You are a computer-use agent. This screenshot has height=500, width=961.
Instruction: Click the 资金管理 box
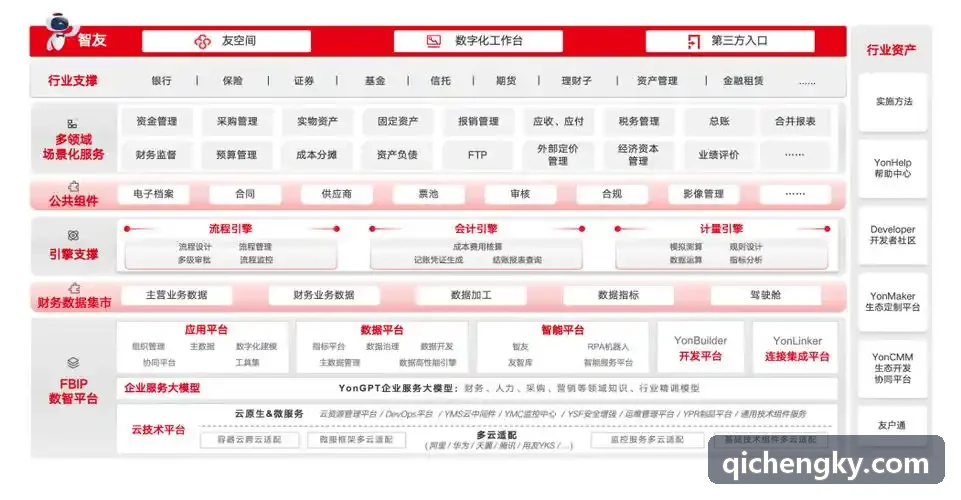coord(156,121)
